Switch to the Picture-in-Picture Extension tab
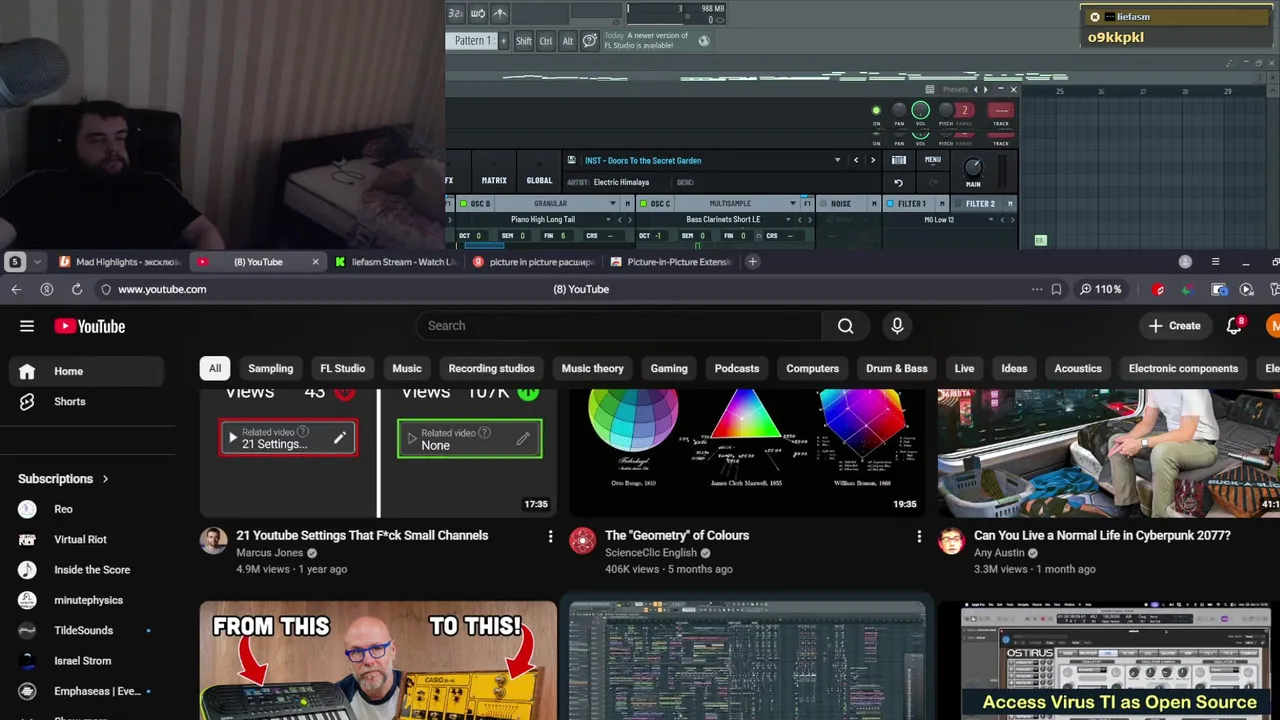The width and height of the screenshot is (1280, 720). [x=672, y=262]
